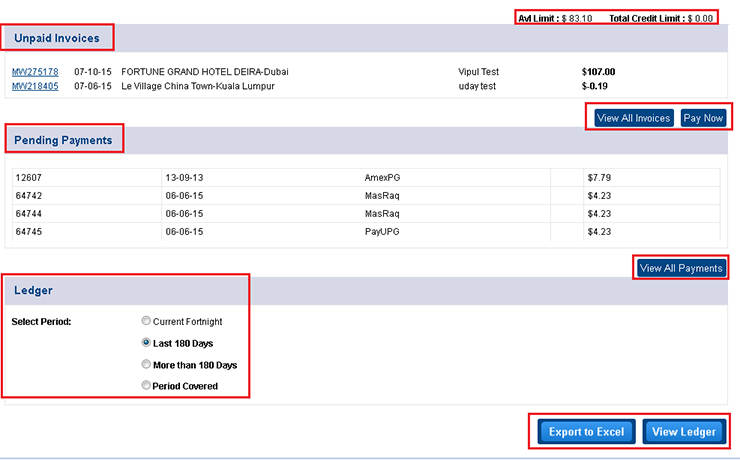The width and height of the screenshot is (740, 460).
Task: Click the Ledger section header
Action: 34,291
